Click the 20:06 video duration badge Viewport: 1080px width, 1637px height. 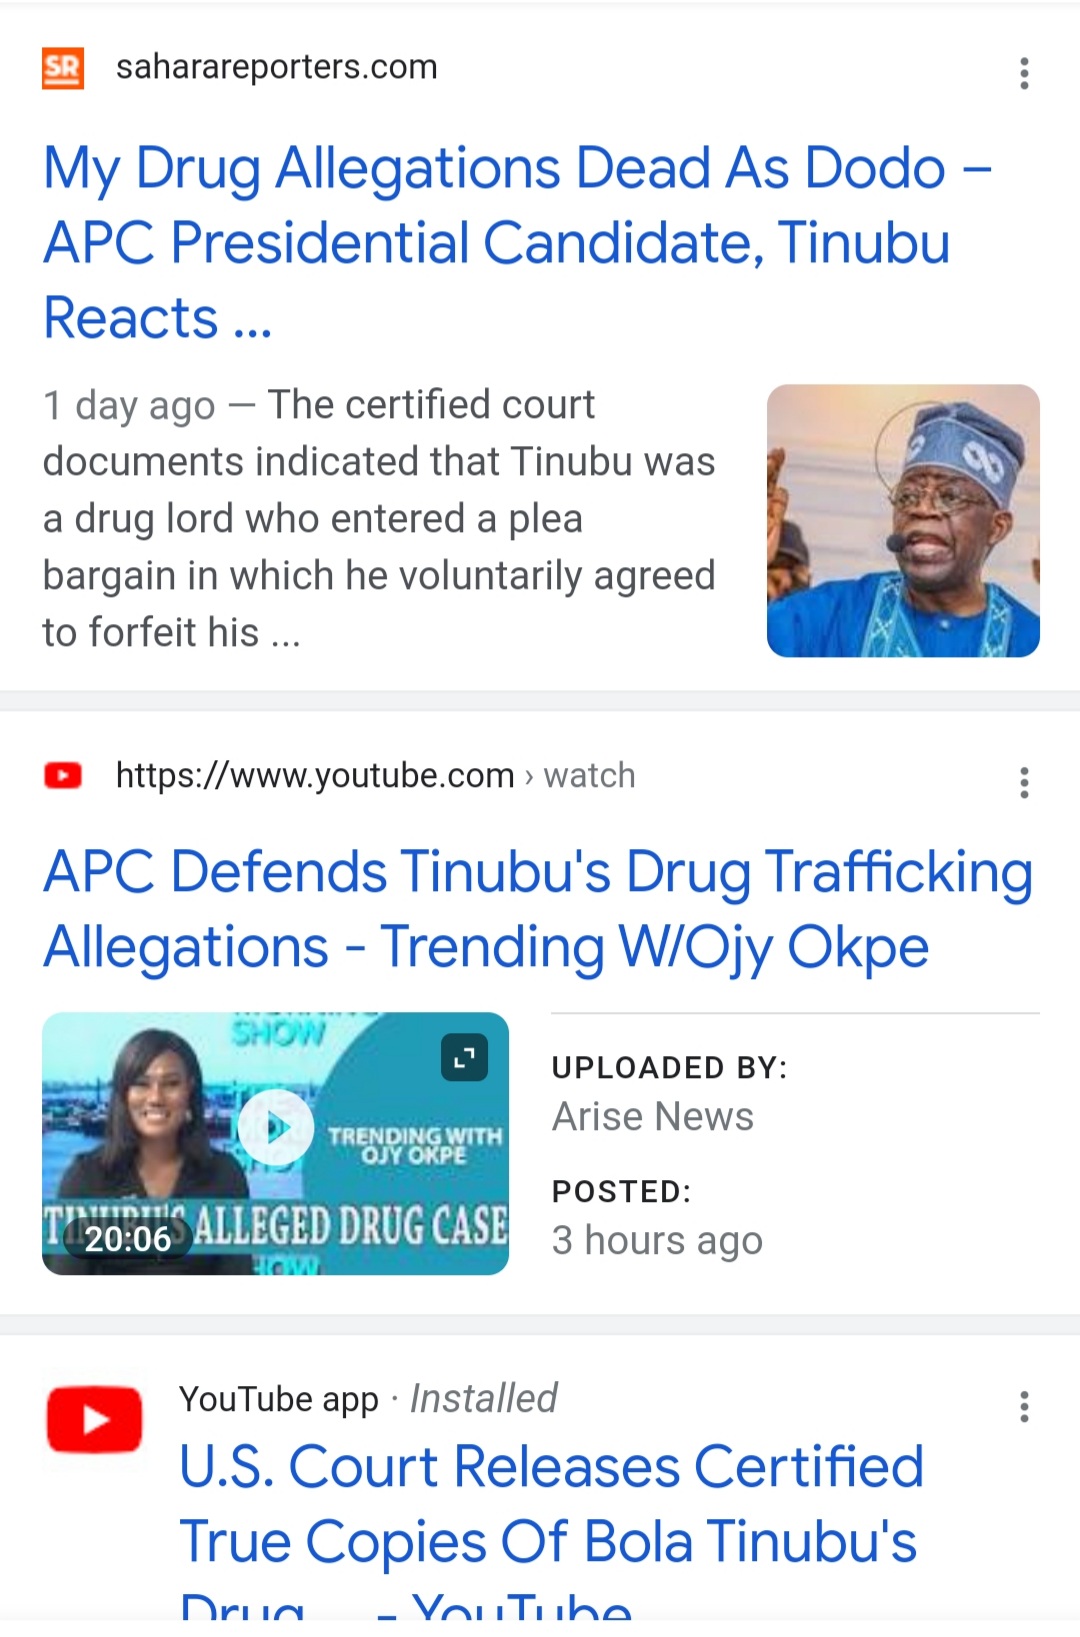(127, 1239)
